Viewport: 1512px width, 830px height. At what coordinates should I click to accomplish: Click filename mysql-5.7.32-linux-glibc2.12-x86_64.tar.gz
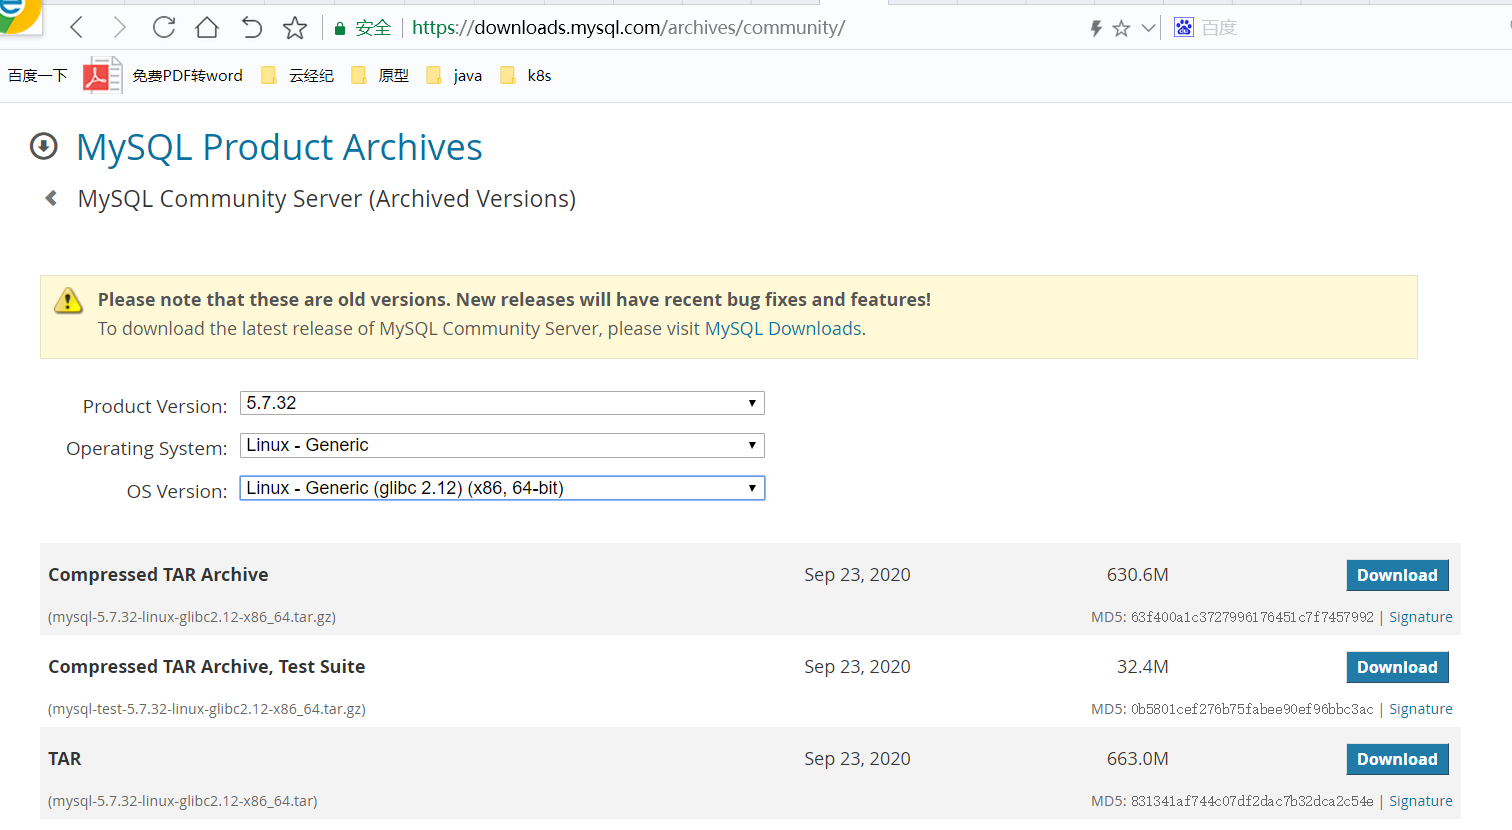click(192, 617)
